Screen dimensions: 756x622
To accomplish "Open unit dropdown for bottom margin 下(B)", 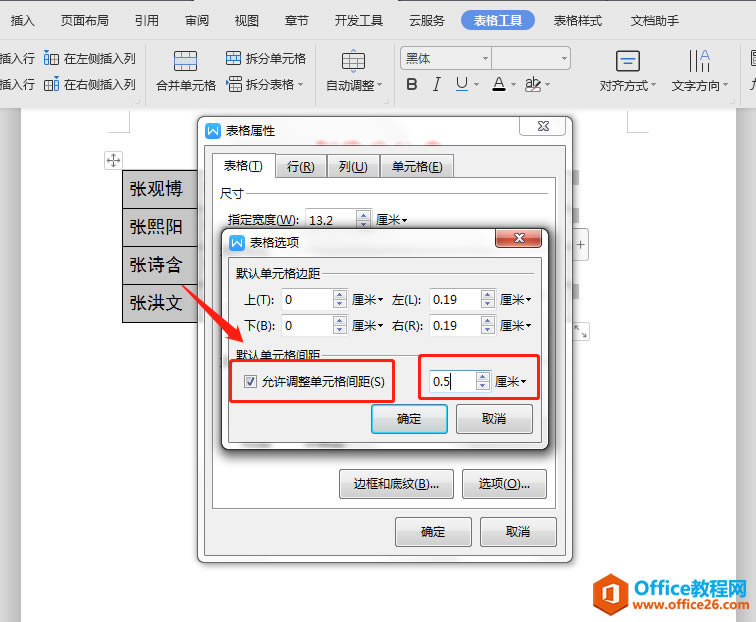I will point(367,326).
